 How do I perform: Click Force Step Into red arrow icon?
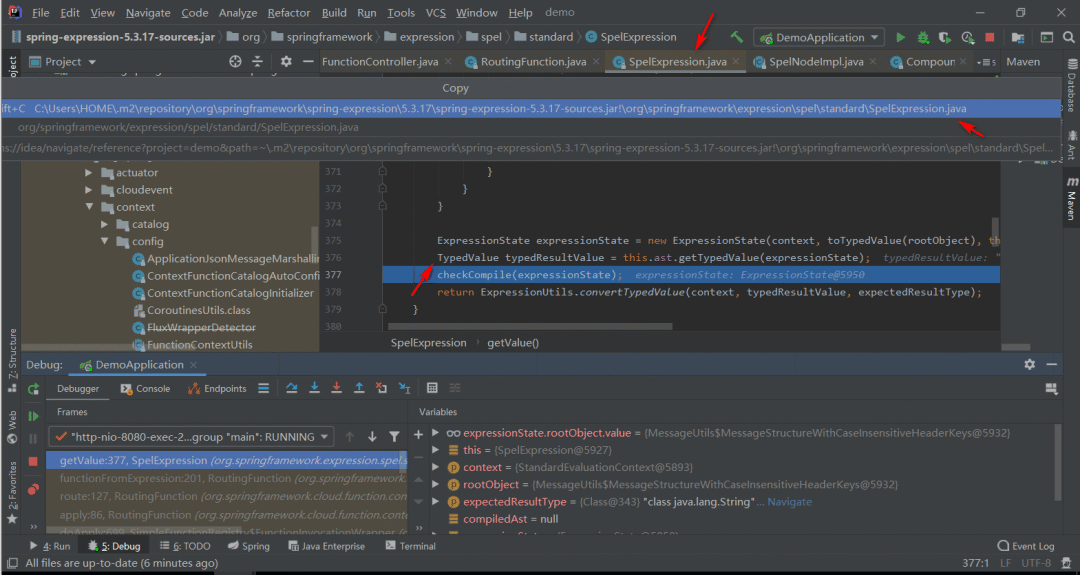336,388
